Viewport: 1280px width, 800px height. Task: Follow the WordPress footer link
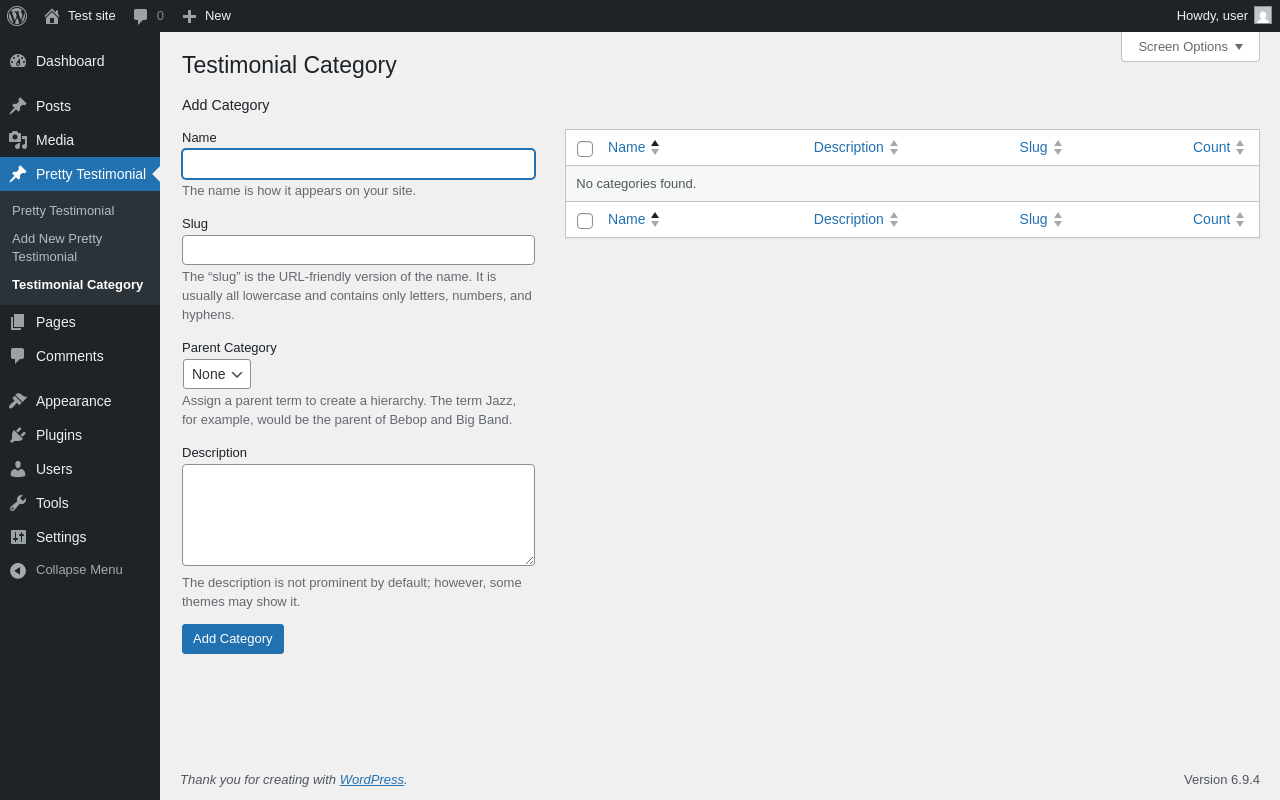[371, 779]
